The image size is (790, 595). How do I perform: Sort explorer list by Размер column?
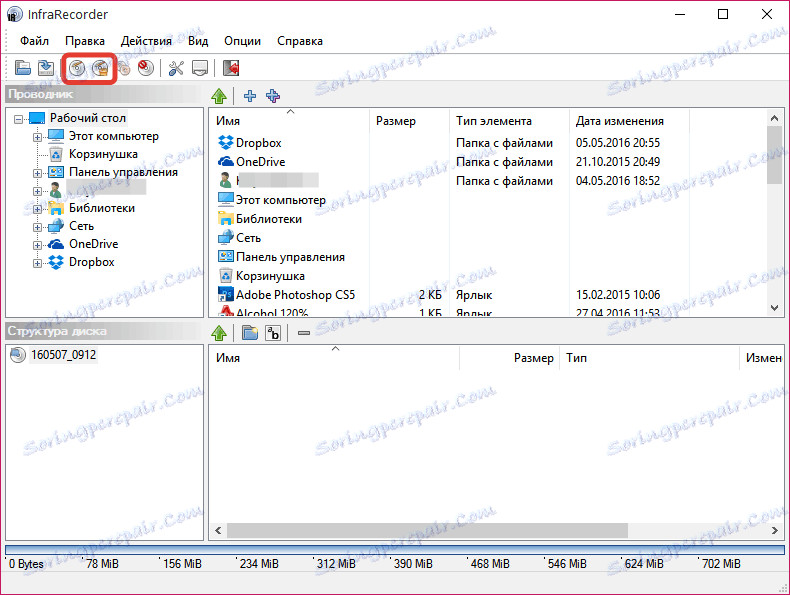click(409, 121)
